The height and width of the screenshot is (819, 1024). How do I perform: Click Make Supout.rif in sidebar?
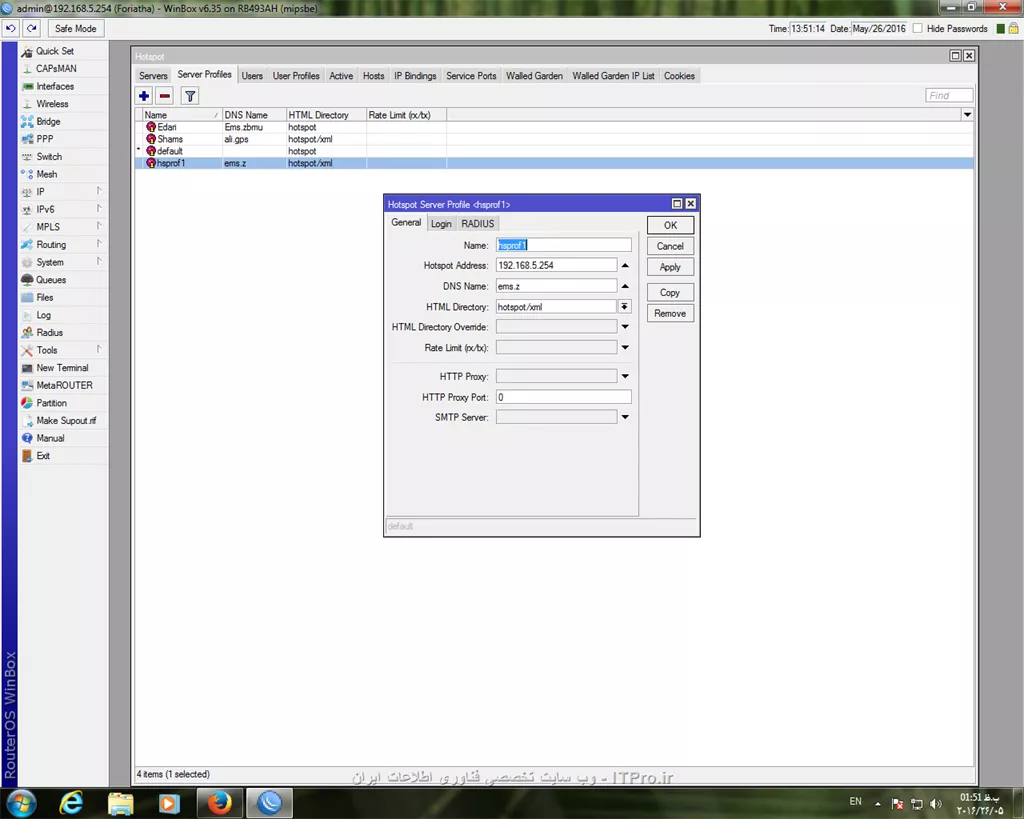pos(66,421)
